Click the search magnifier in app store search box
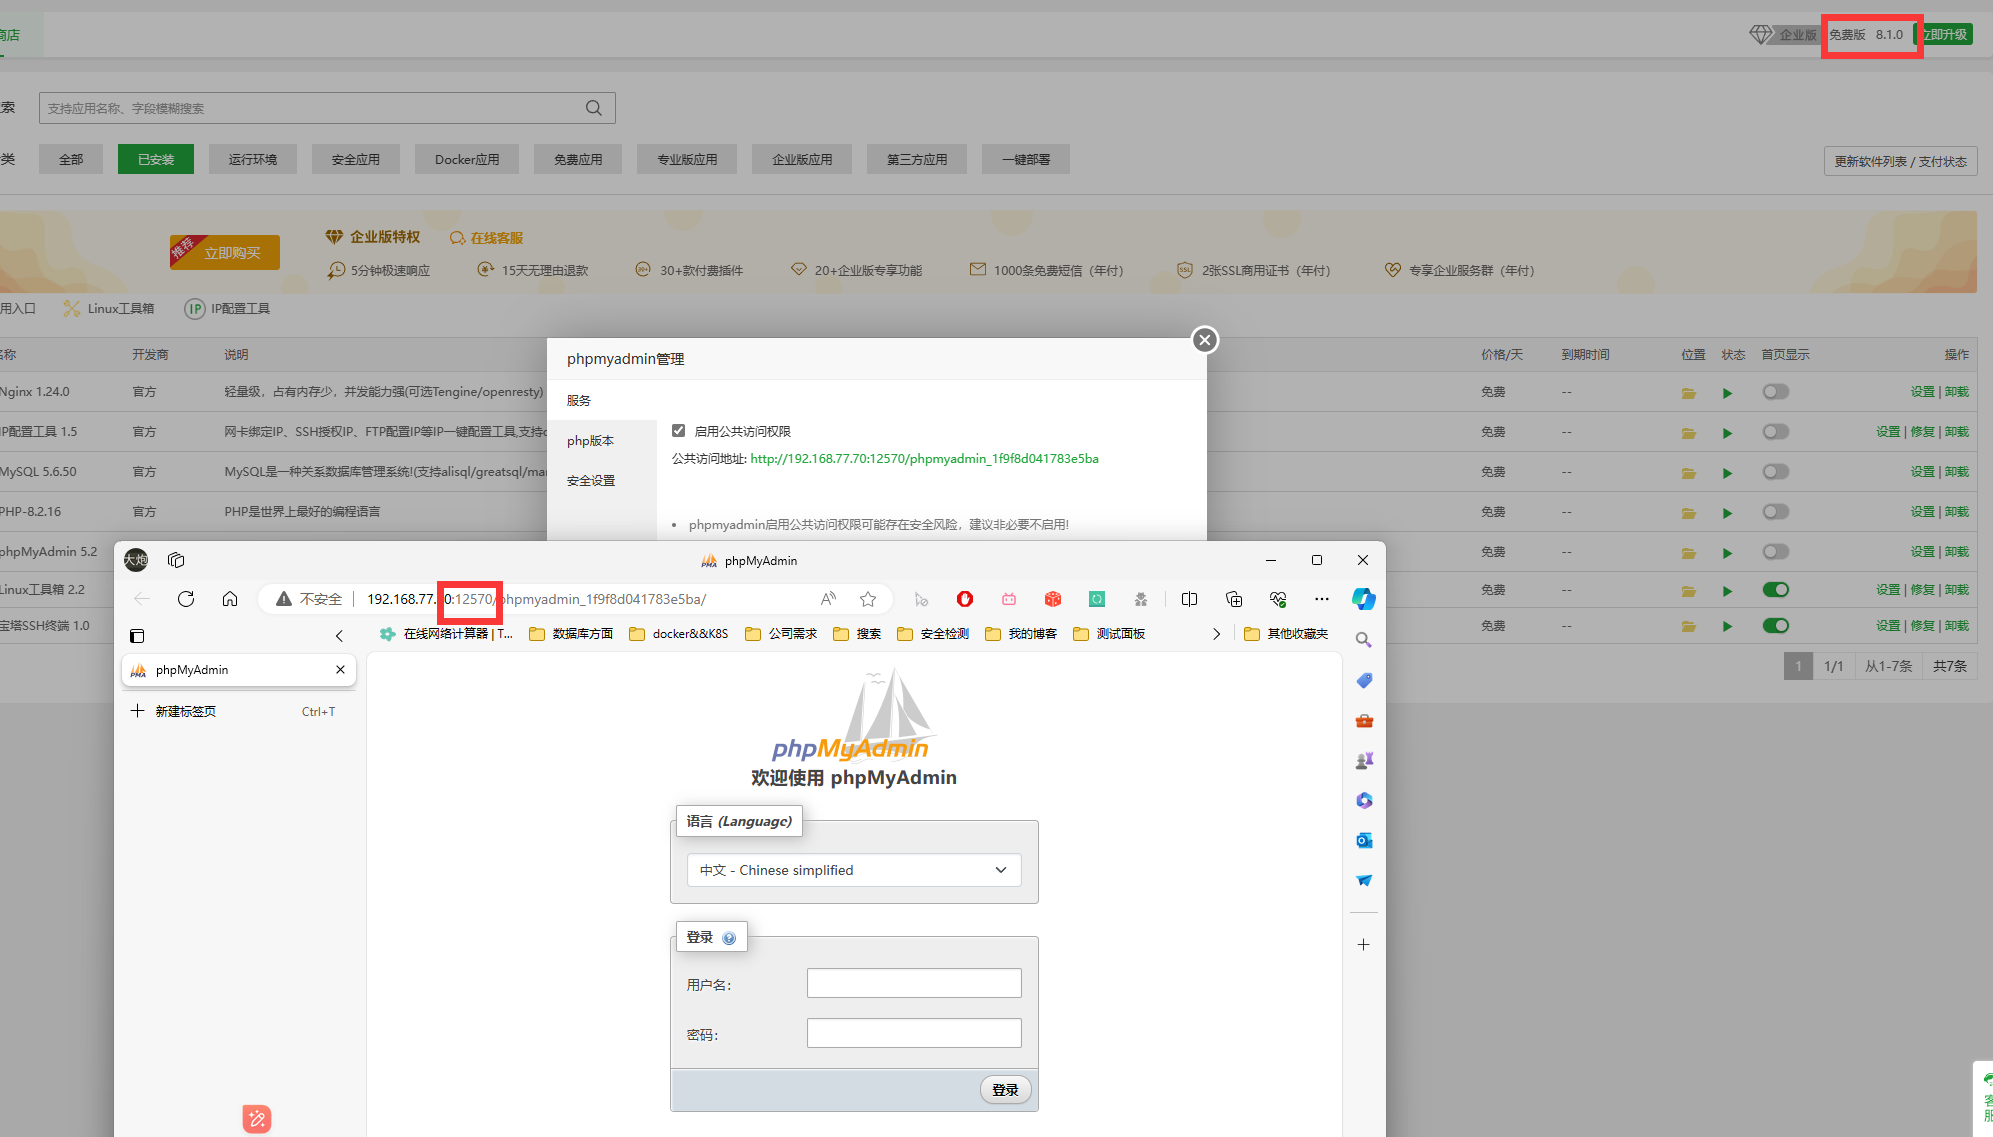 (x=594, y=108)
